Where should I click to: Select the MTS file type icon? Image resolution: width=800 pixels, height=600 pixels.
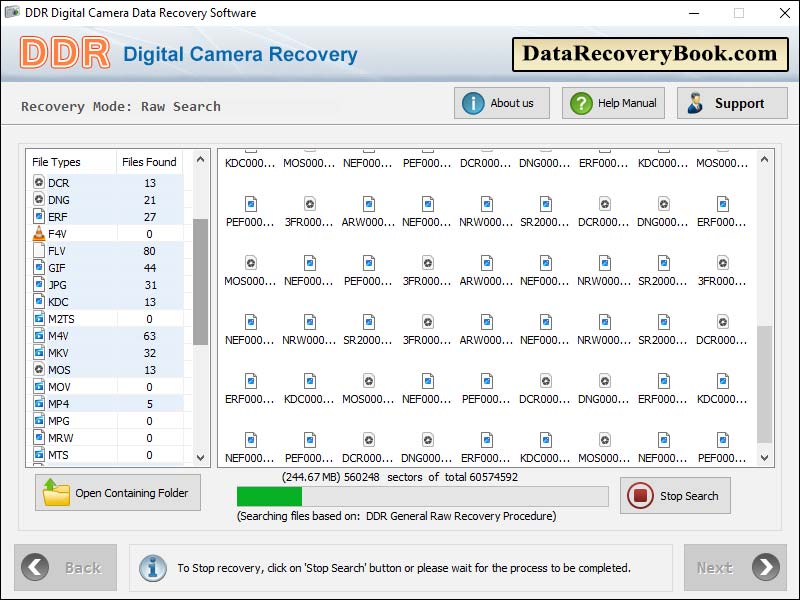click(39, 454)
